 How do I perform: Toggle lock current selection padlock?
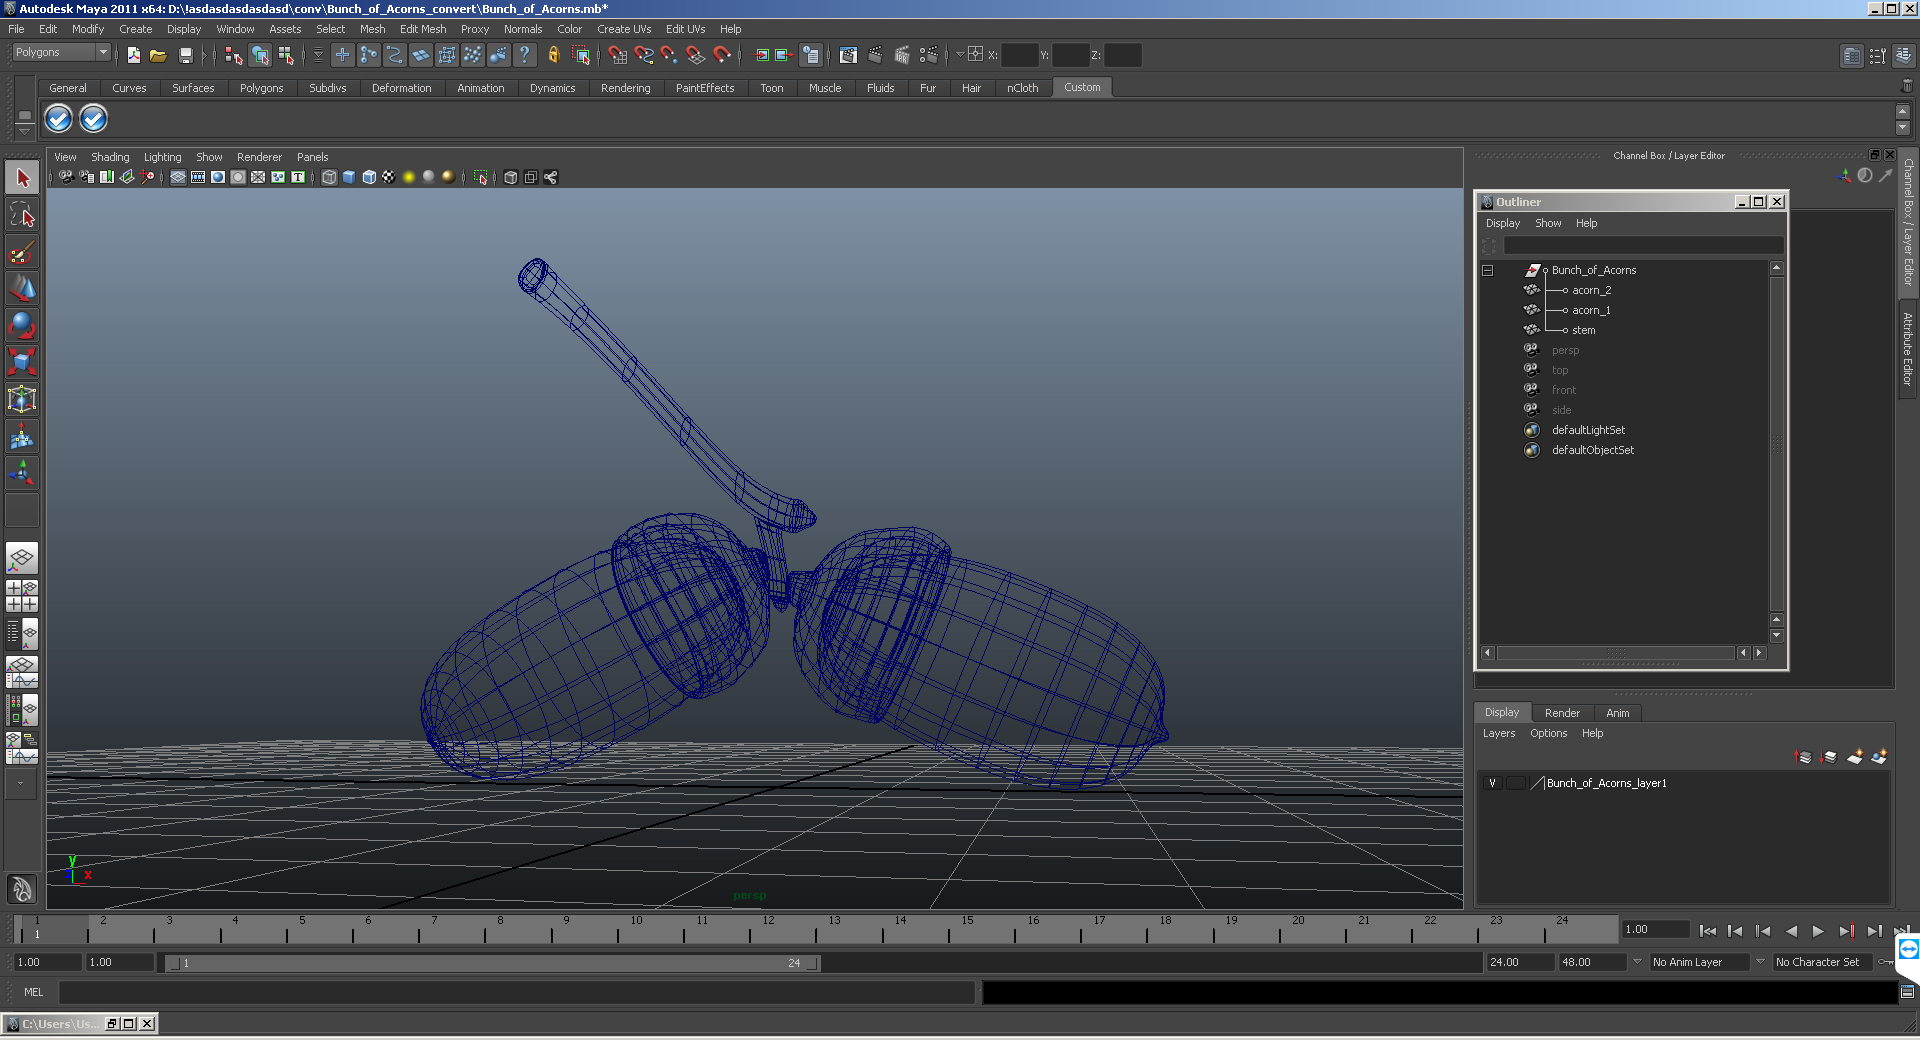click(553, 55)
